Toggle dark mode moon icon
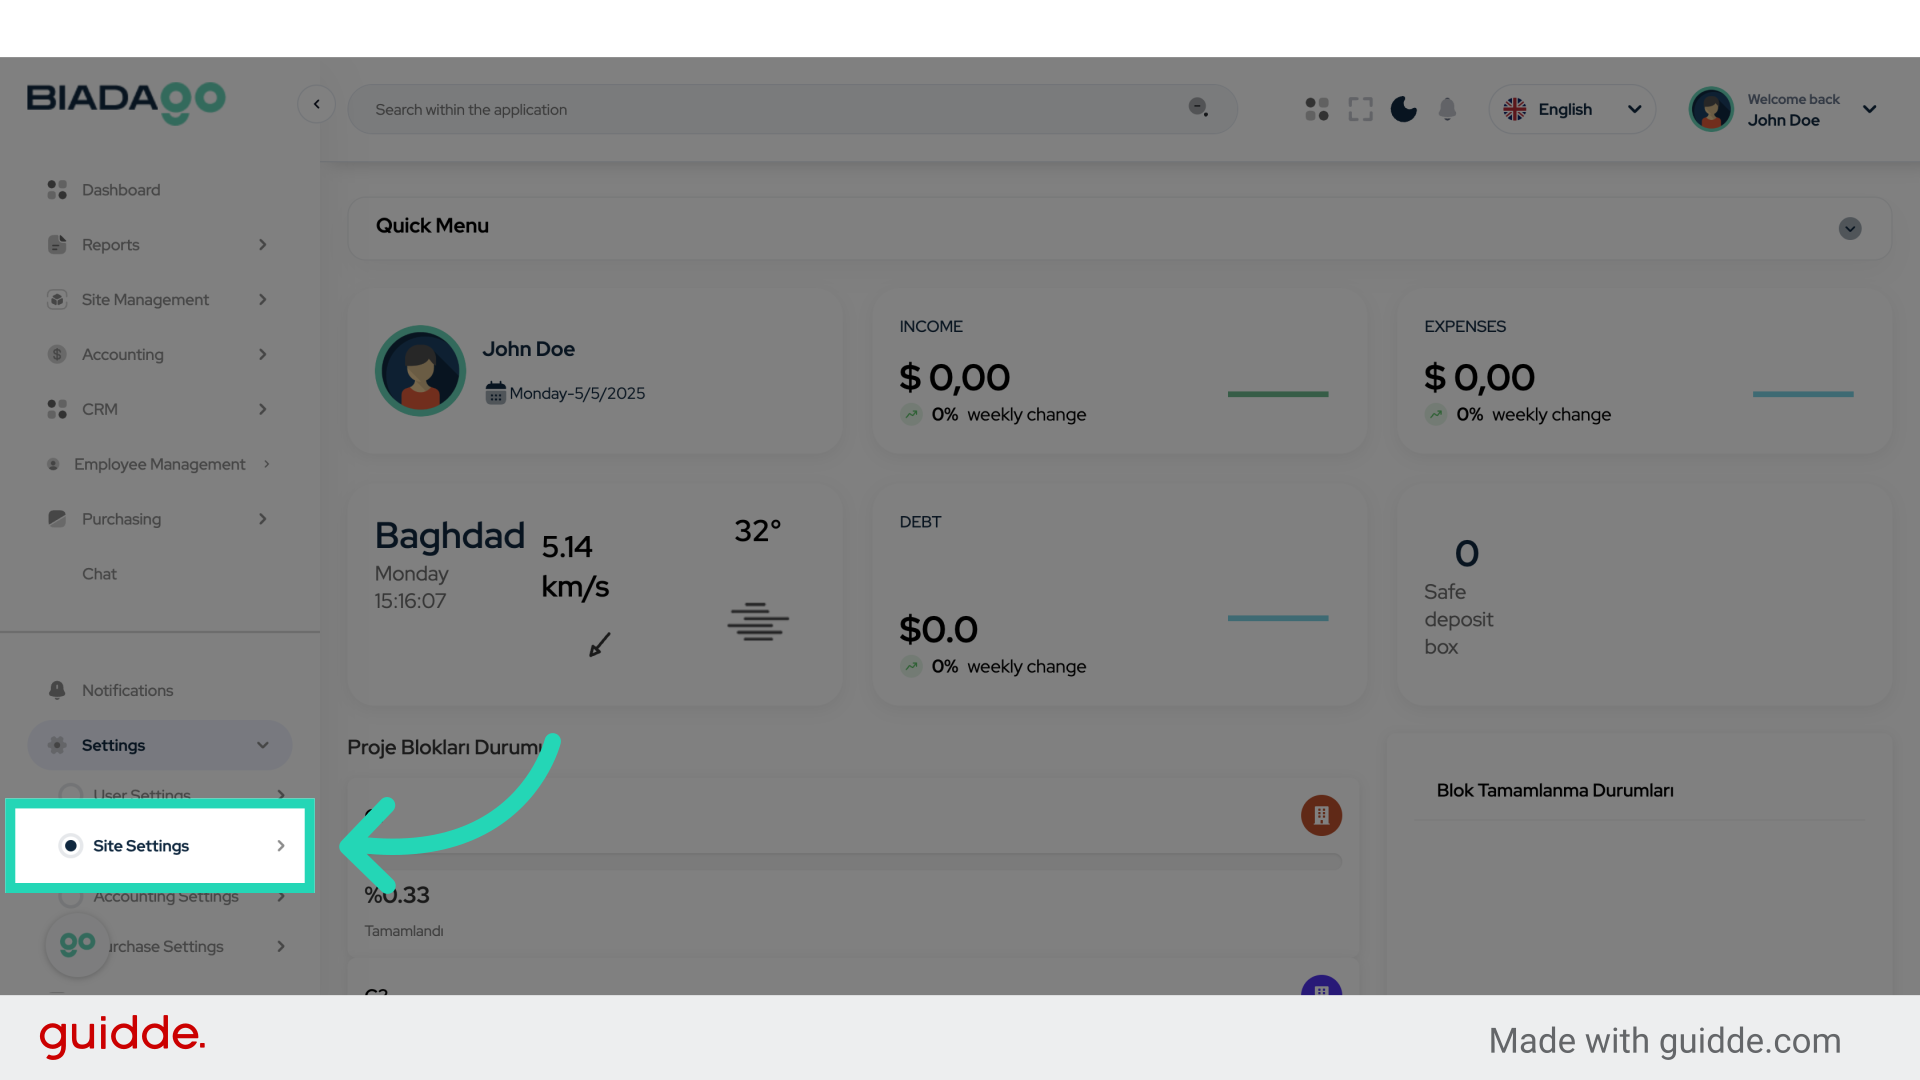The image size is (1920, 1080). (x=1403, y=109)
